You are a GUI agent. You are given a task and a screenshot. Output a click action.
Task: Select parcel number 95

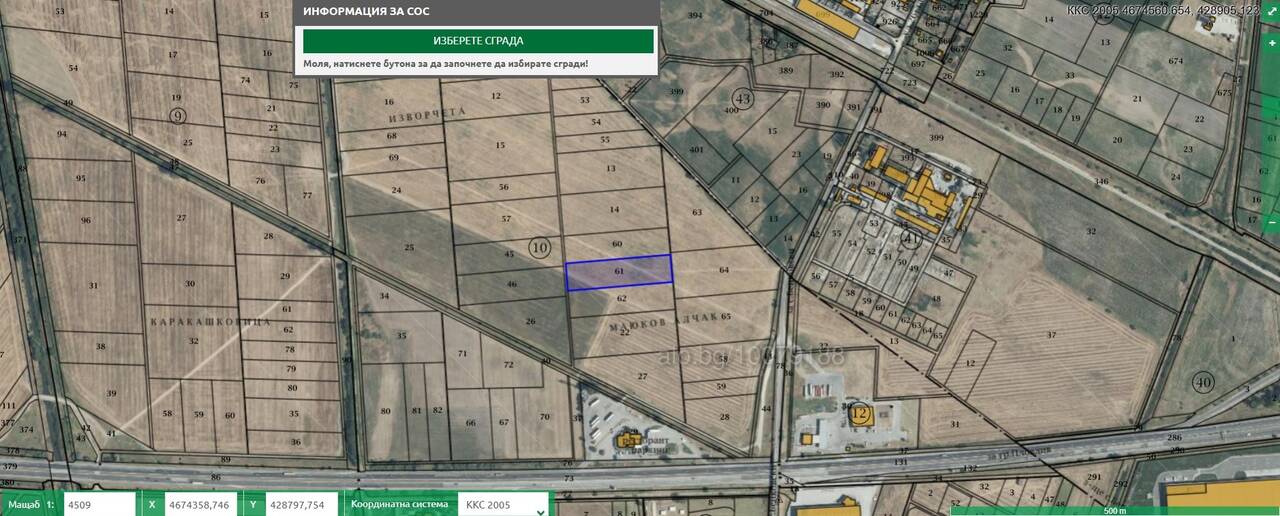coord(80,178)
